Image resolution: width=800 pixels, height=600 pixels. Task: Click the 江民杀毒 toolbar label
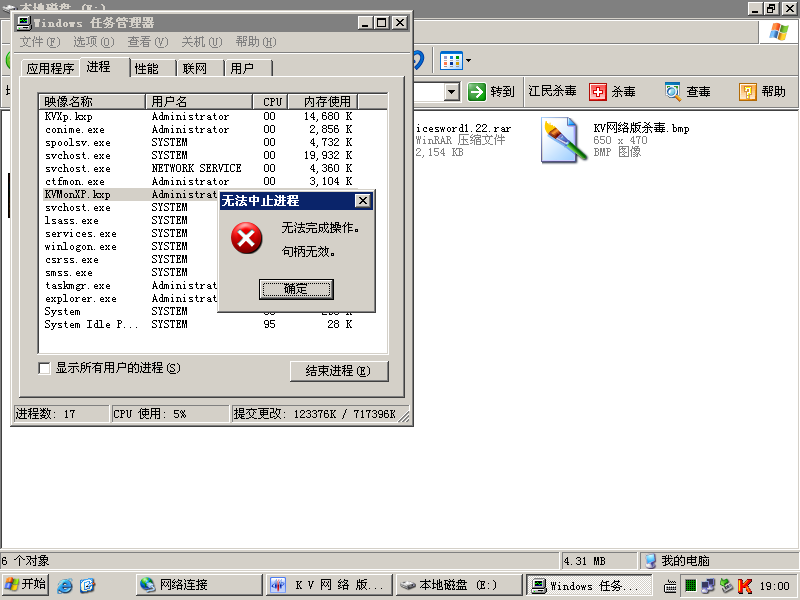552,91
